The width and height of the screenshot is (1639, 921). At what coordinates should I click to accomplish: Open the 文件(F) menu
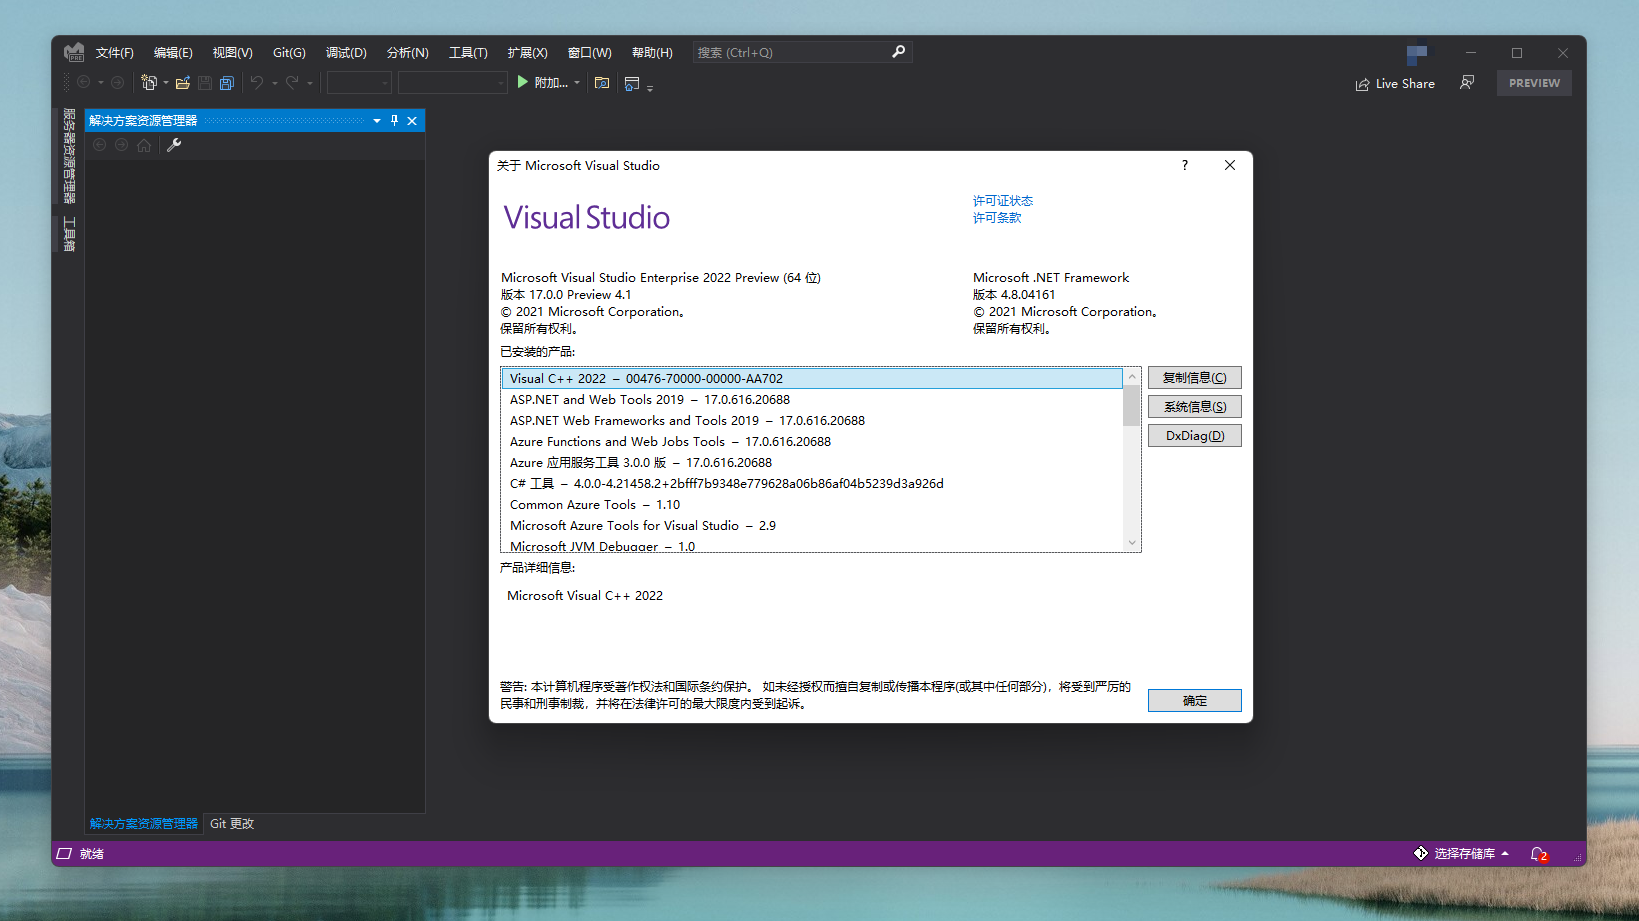pyautogui.click(x=115, y=53)
